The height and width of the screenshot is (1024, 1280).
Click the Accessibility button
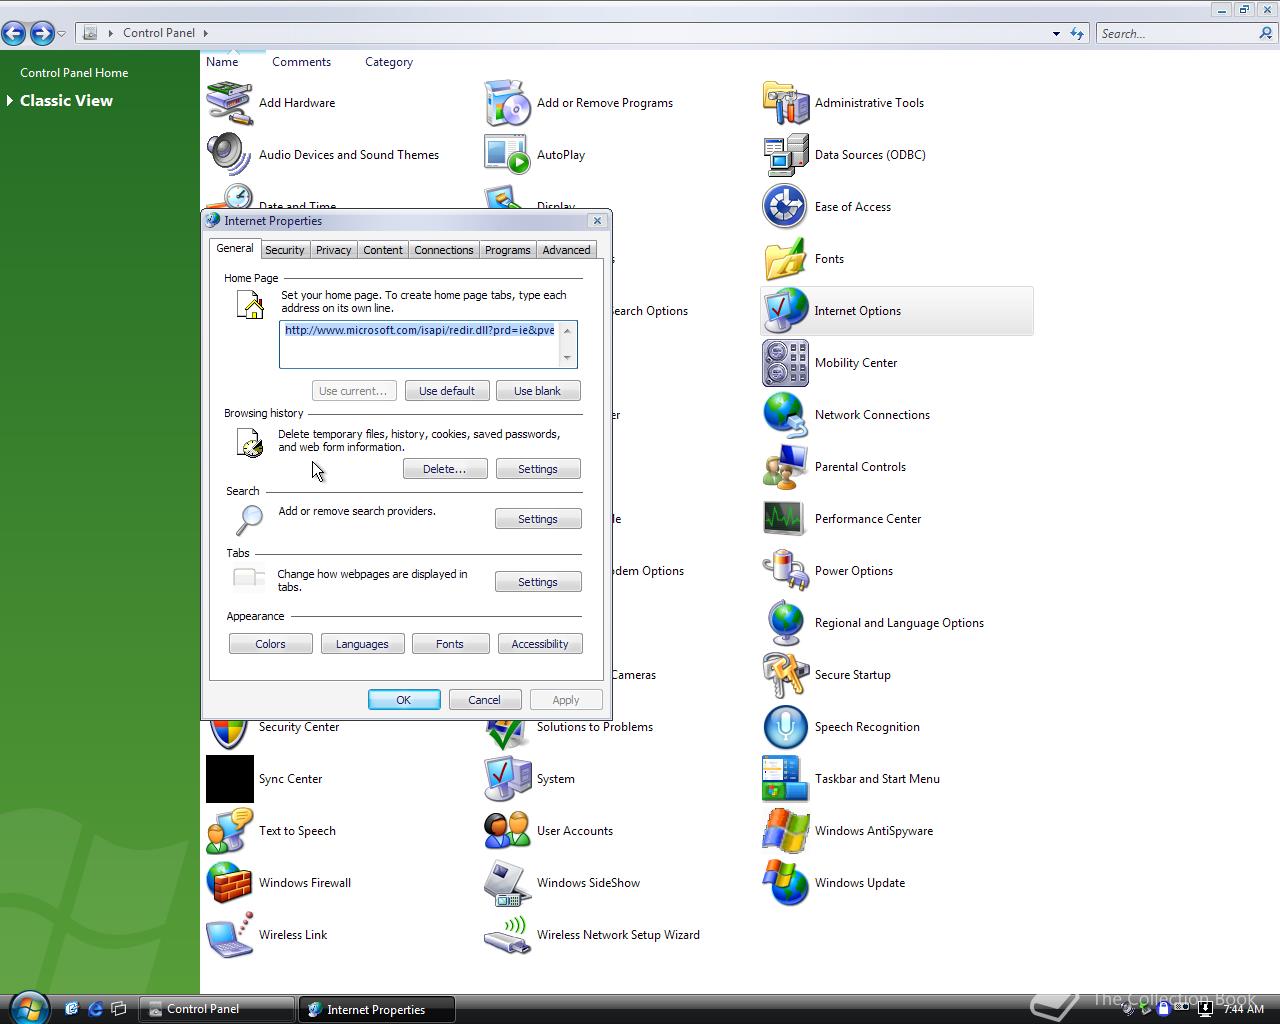point(540,644)
